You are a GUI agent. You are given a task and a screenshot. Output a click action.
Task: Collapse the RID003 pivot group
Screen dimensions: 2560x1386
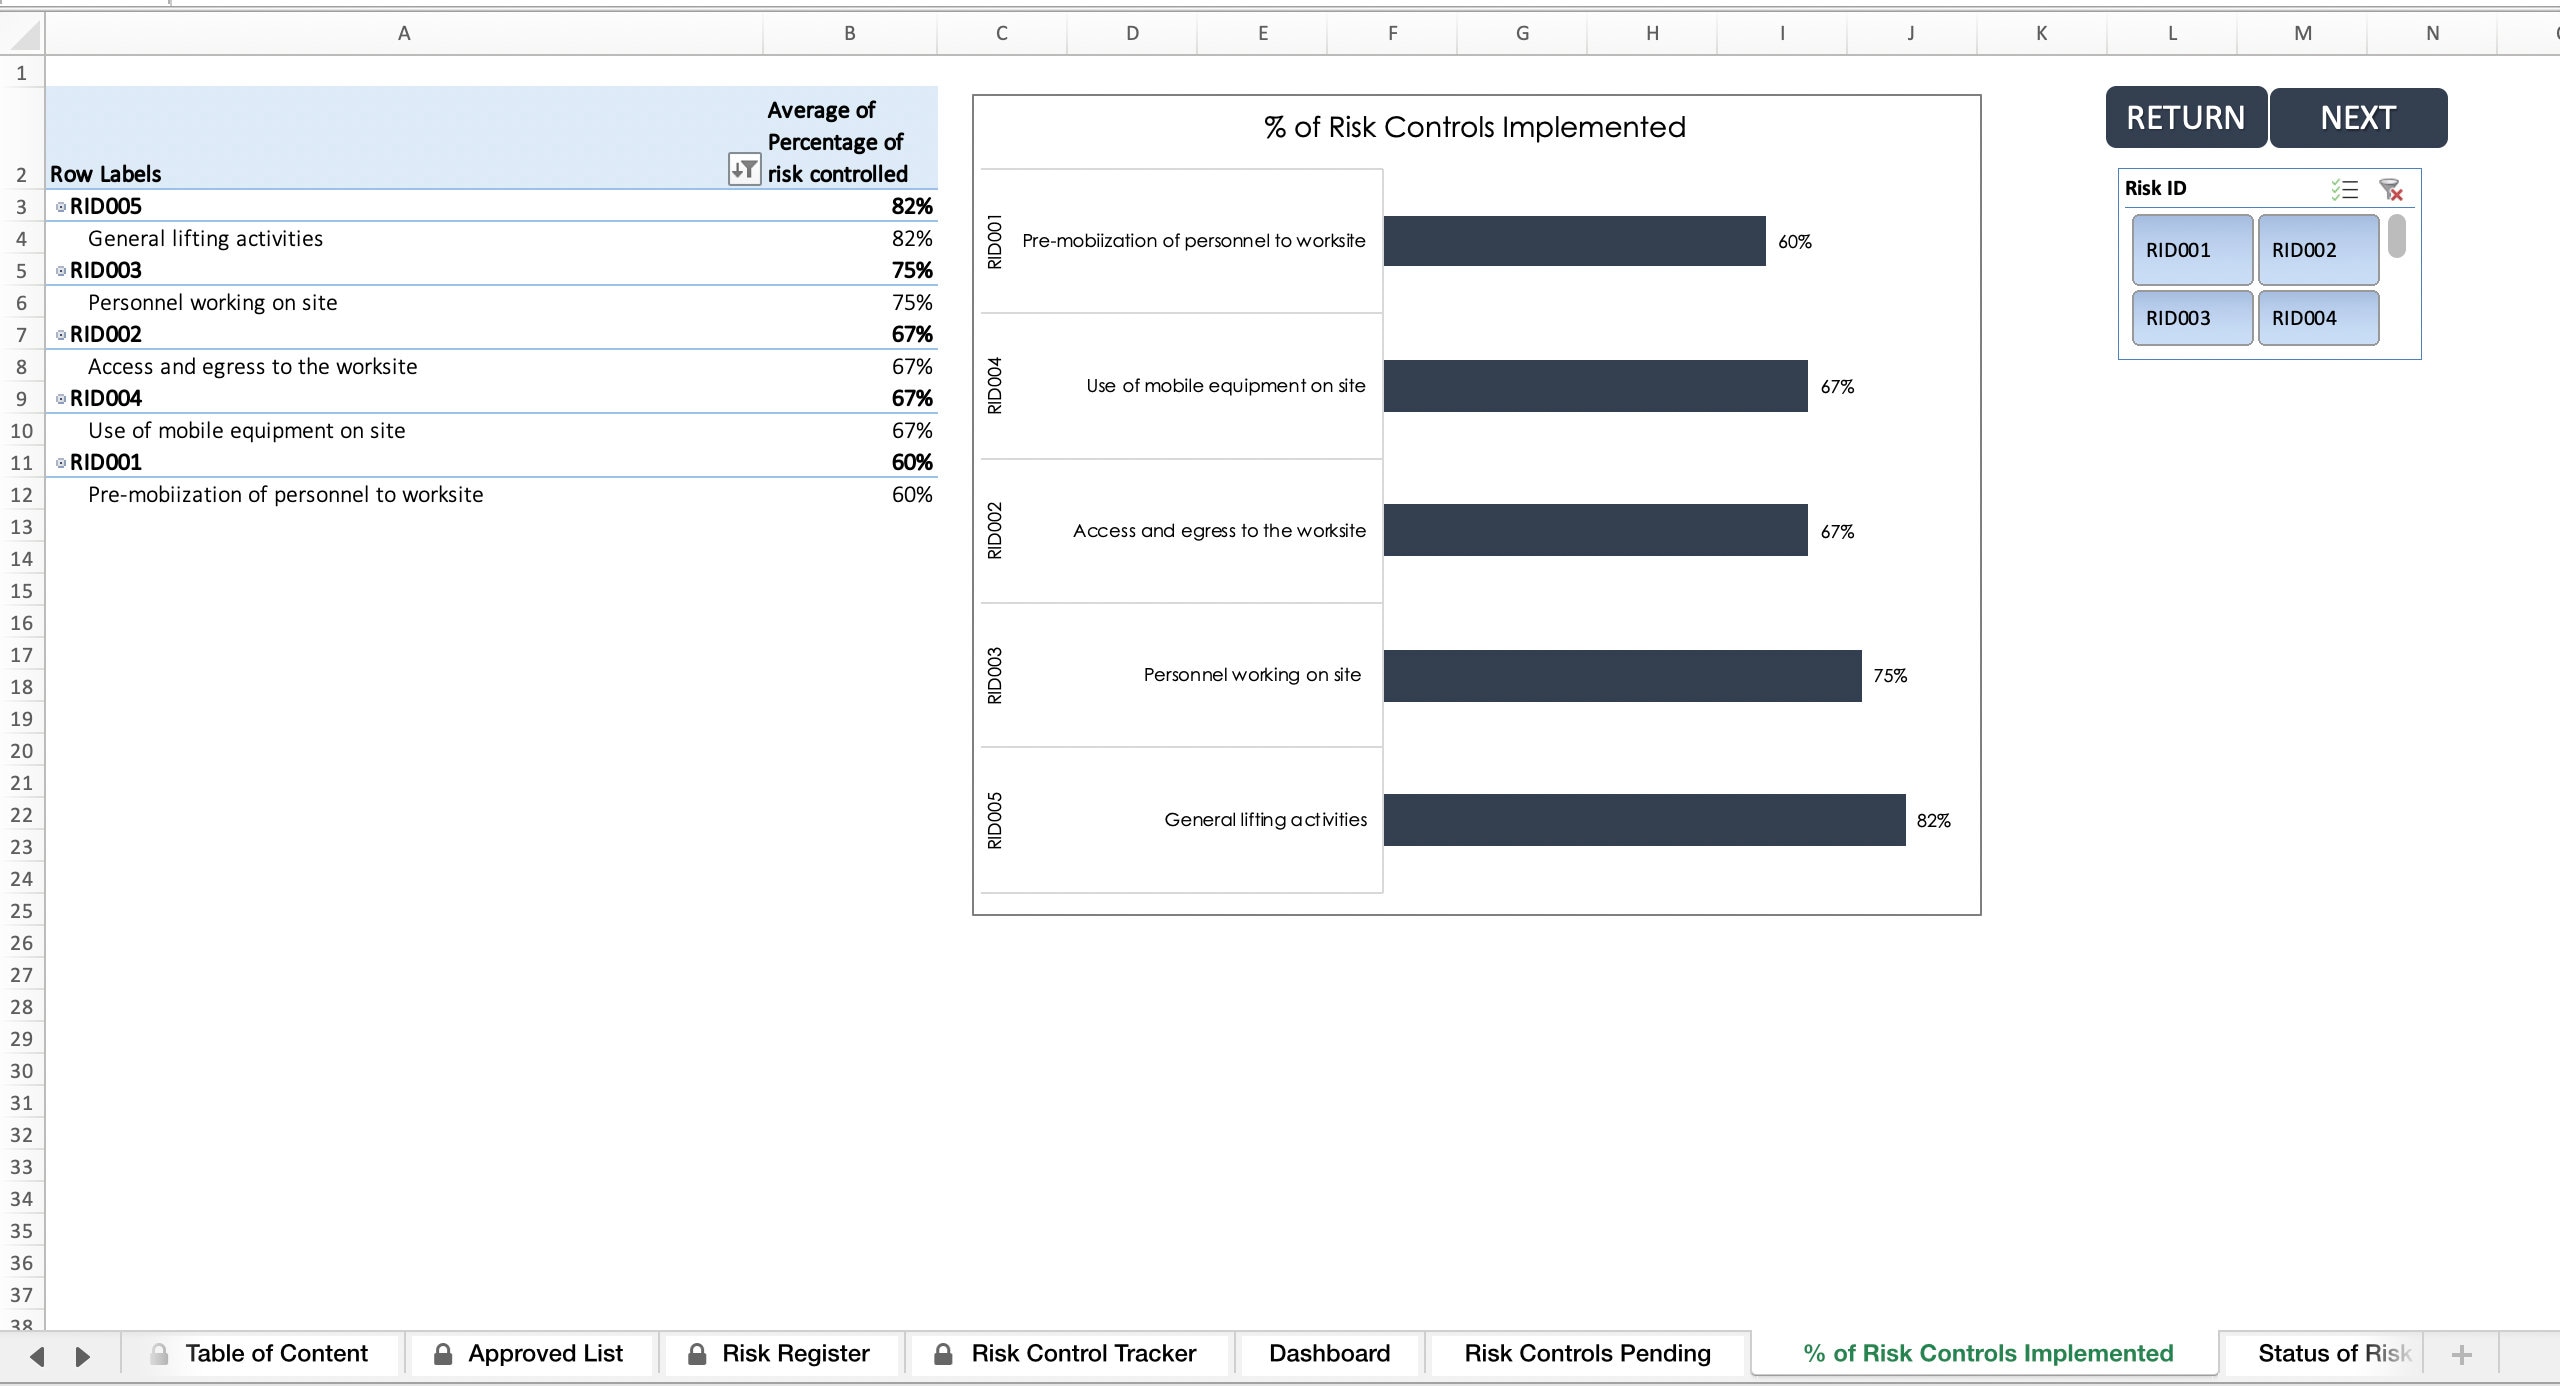coord(59,270)
